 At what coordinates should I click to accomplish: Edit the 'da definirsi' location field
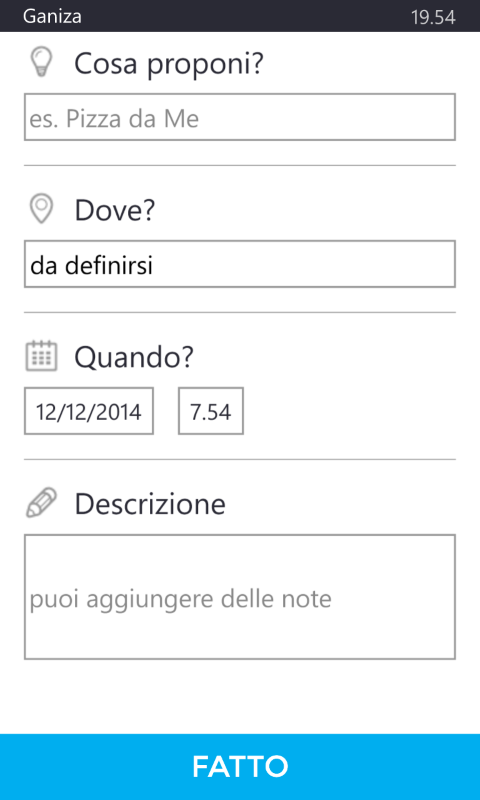[x=240, y=264]
